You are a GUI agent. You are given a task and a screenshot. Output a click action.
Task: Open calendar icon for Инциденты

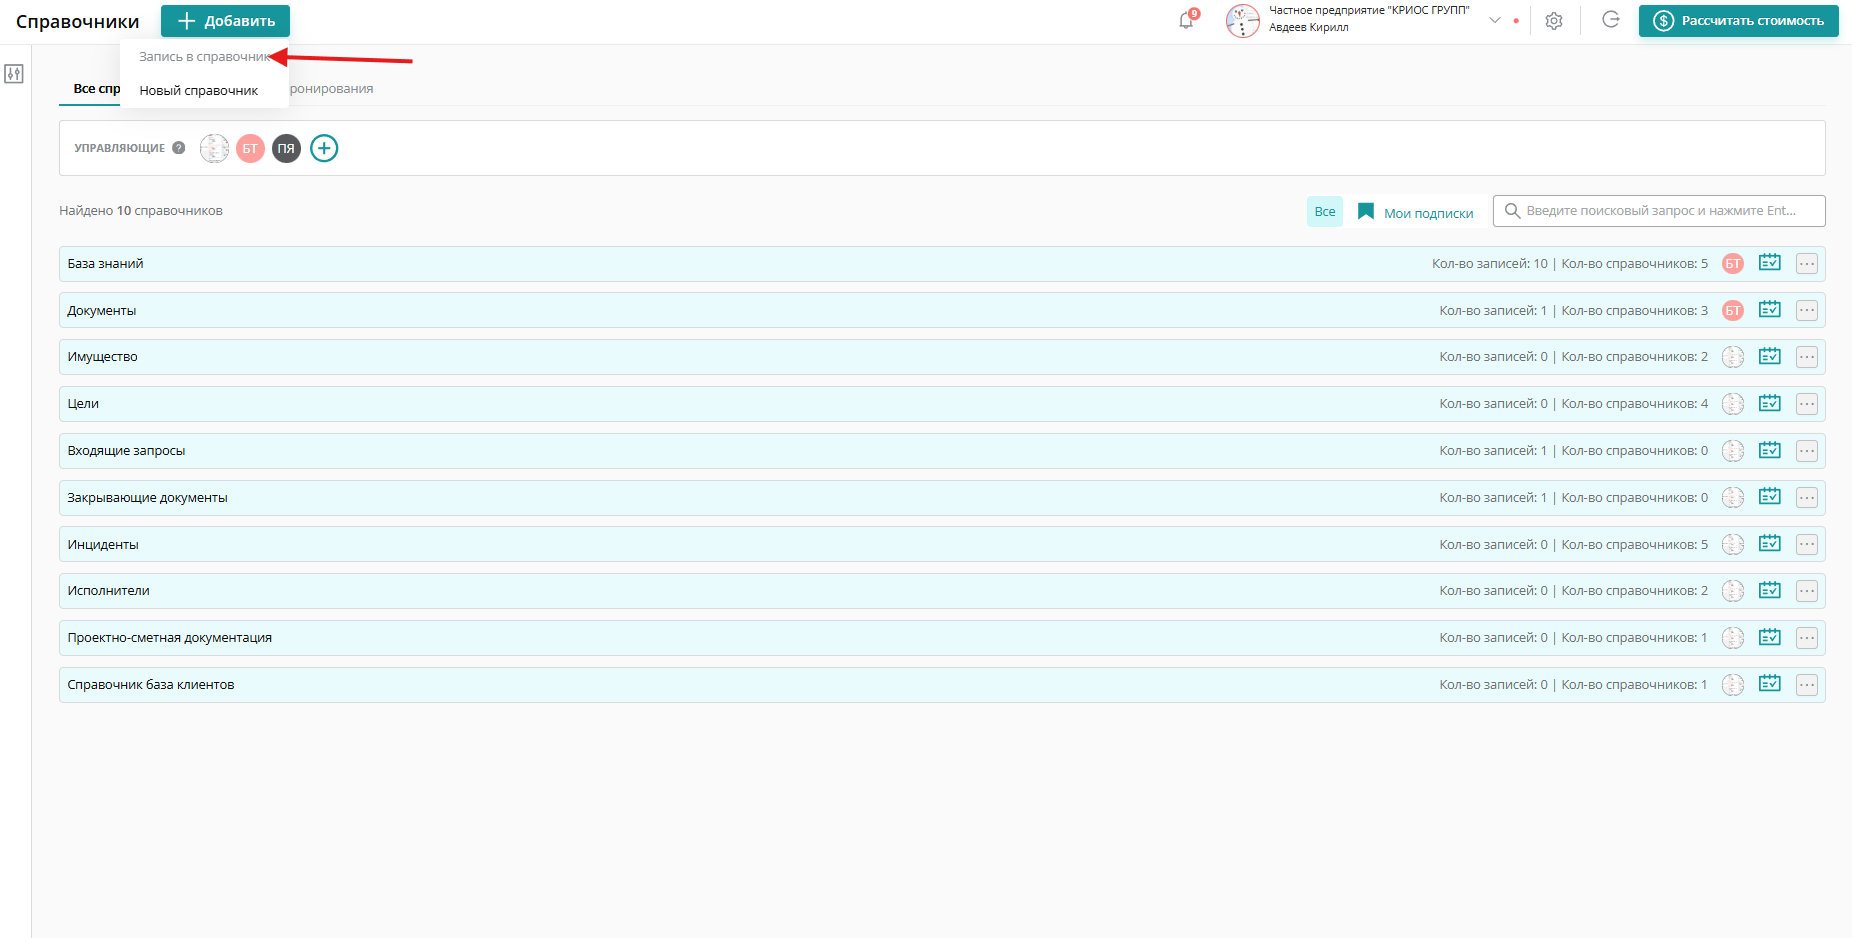1770,544
